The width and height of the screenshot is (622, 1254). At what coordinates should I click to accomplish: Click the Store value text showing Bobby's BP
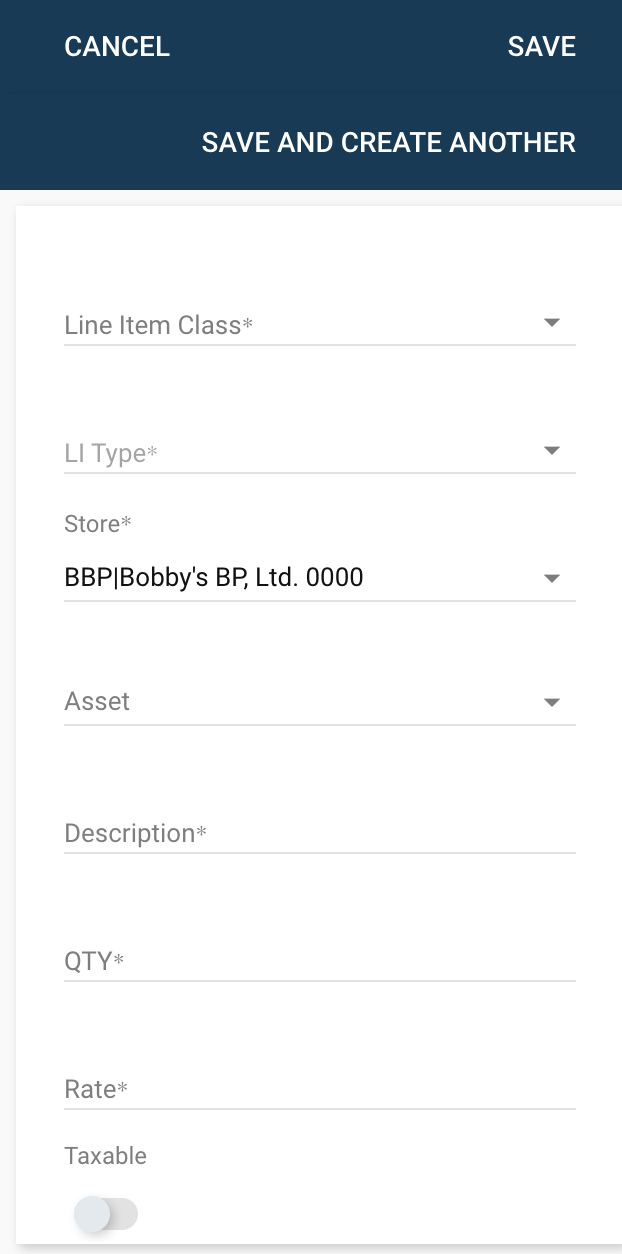[x=214, y=577]
